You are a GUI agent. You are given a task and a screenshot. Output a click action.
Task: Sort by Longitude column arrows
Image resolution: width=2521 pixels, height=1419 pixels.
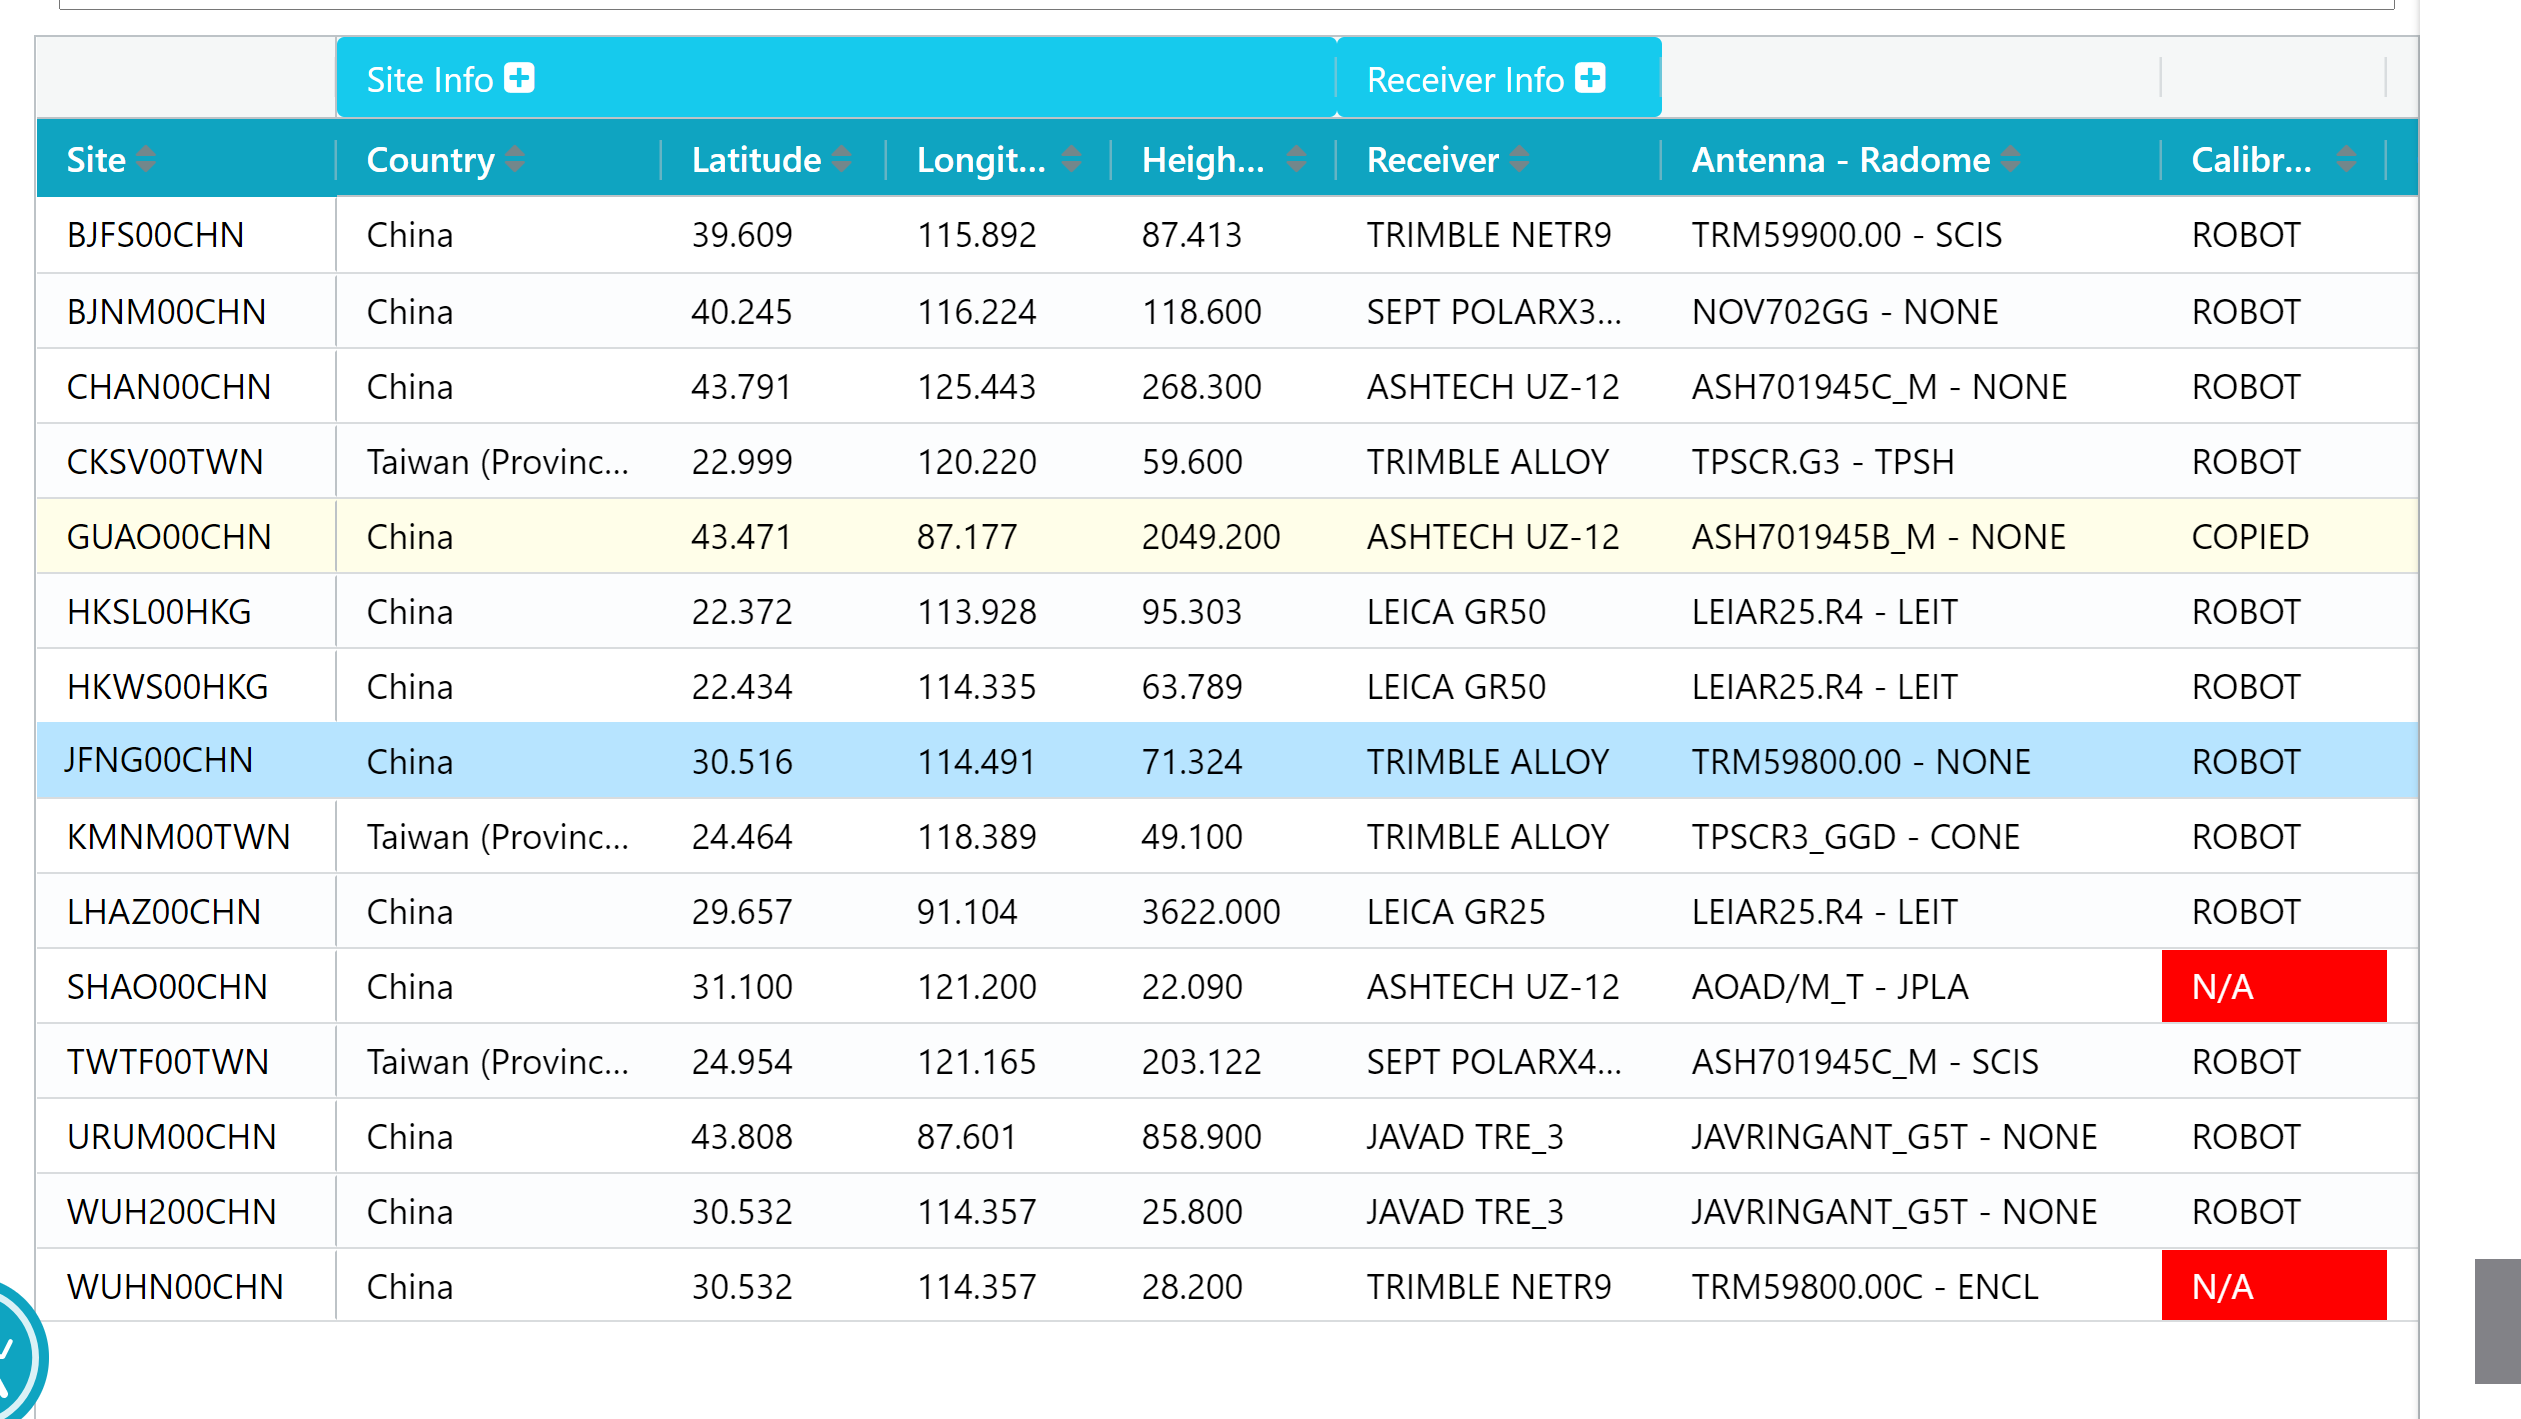pyautogui.click(x=1071, y=159)
